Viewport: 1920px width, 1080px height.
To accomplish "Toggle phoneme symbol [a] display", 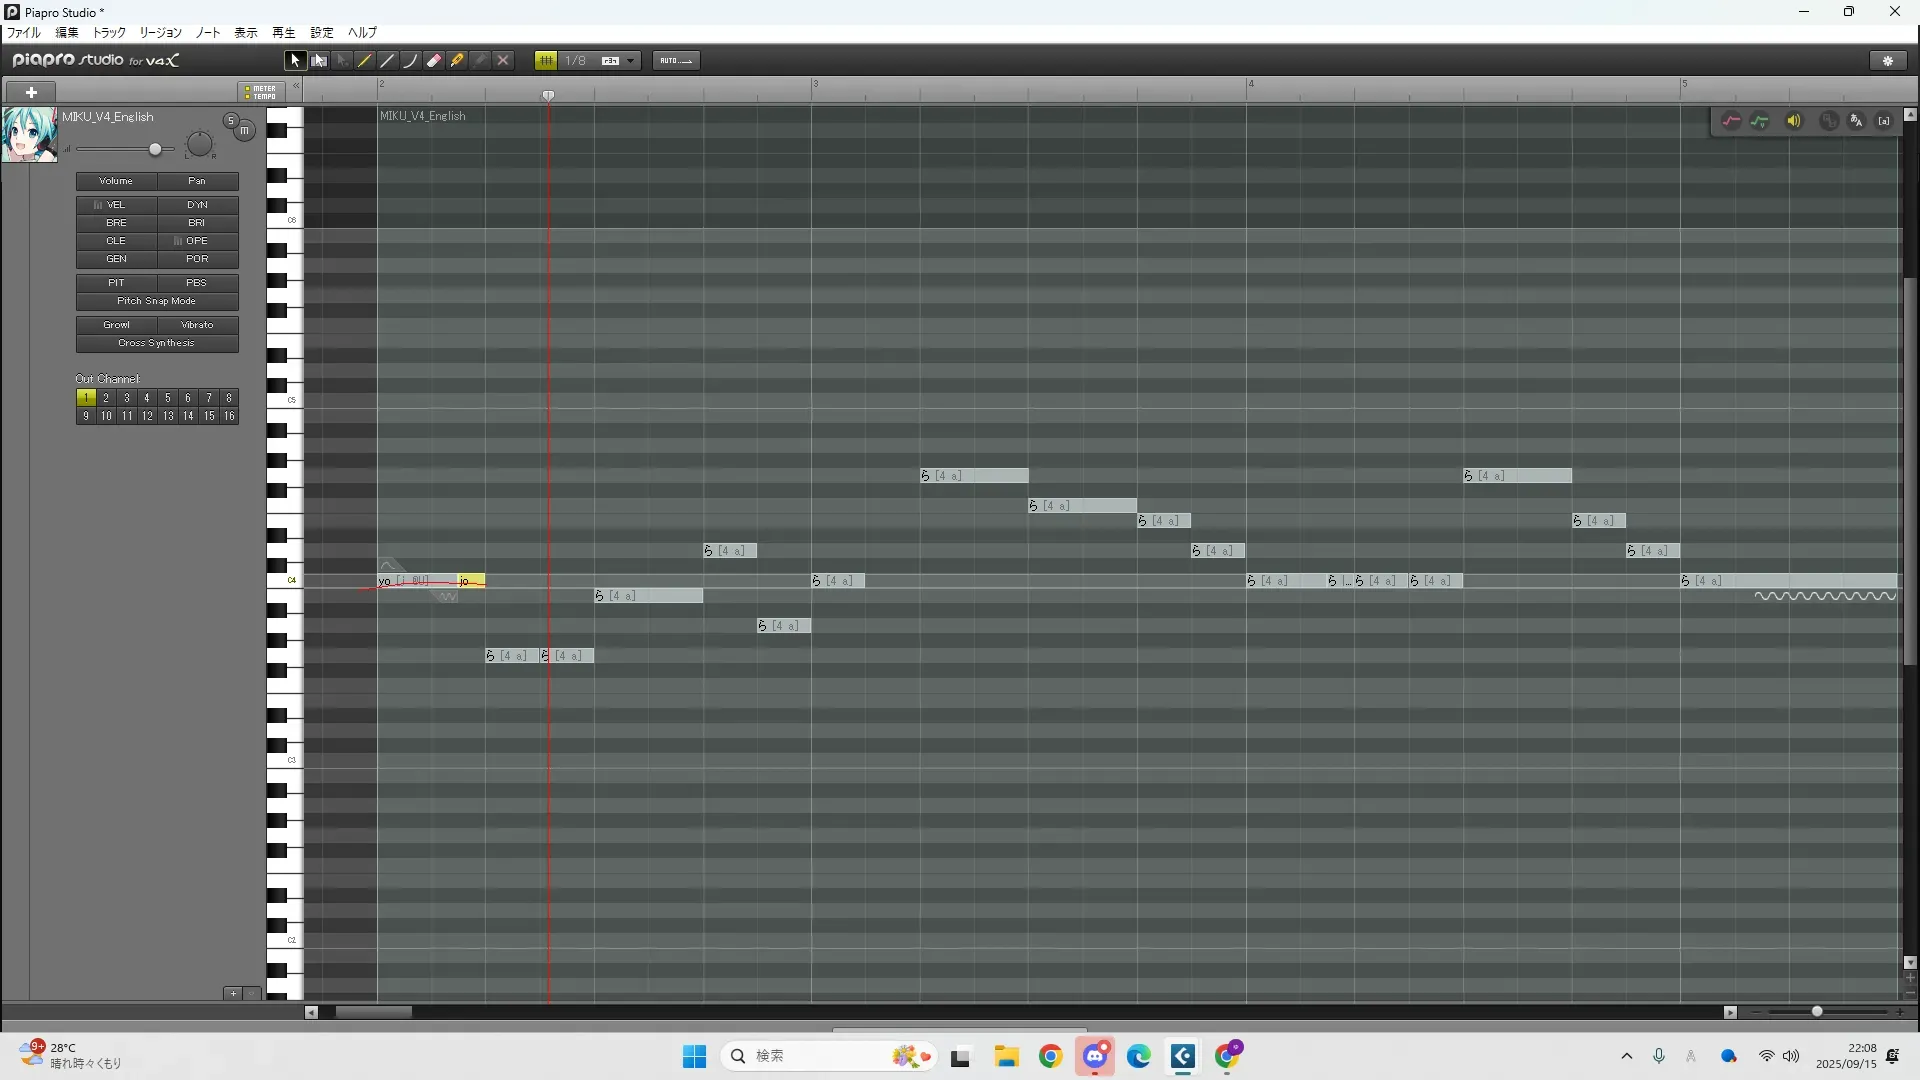I will [x=1884, y=121].
